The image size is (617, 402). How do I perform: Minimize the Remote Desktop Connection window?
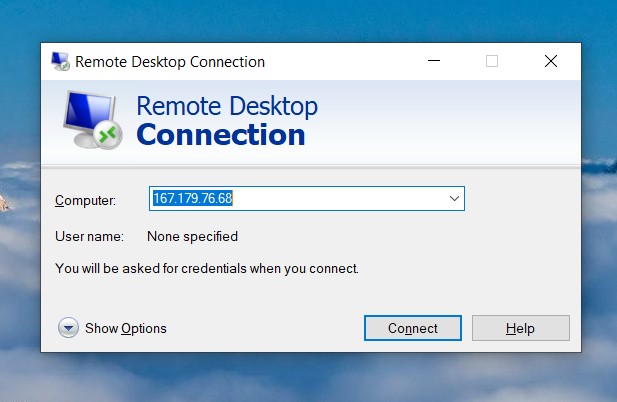pyautogui.click(x=434, y=61)
